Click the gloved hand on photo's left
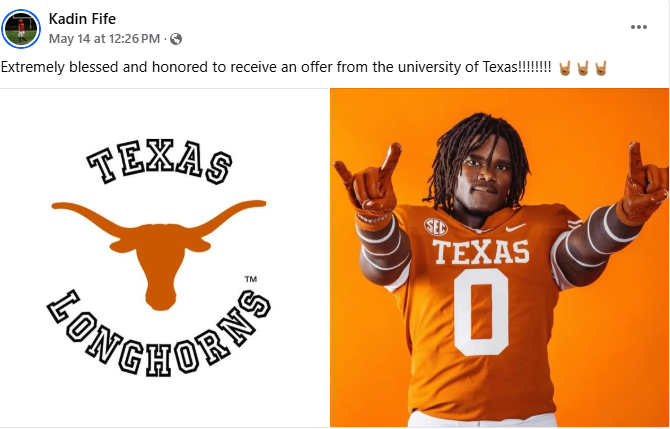The height and width of the screenshot is (429, 670). pos(370,181)
